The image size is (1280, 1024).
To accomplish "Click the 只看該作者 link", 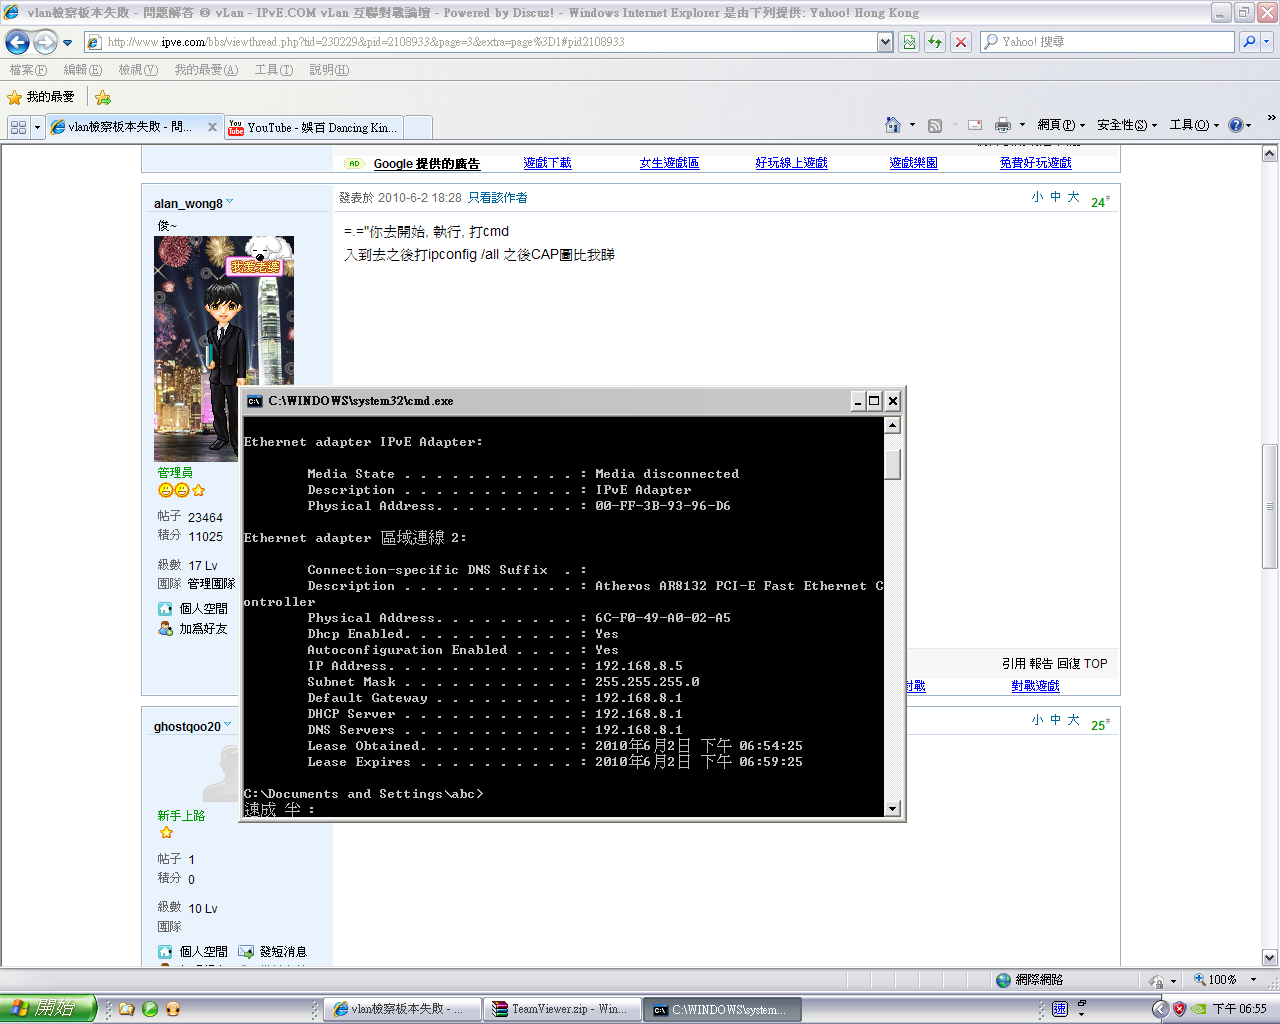I will click(x=497, y=198).
